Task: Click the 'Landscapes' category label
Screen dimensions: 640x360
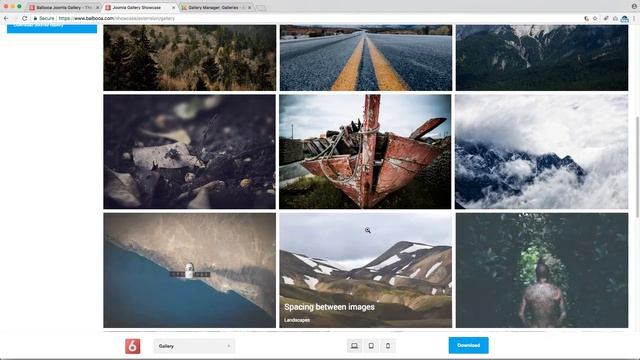Action: [297, 320]
